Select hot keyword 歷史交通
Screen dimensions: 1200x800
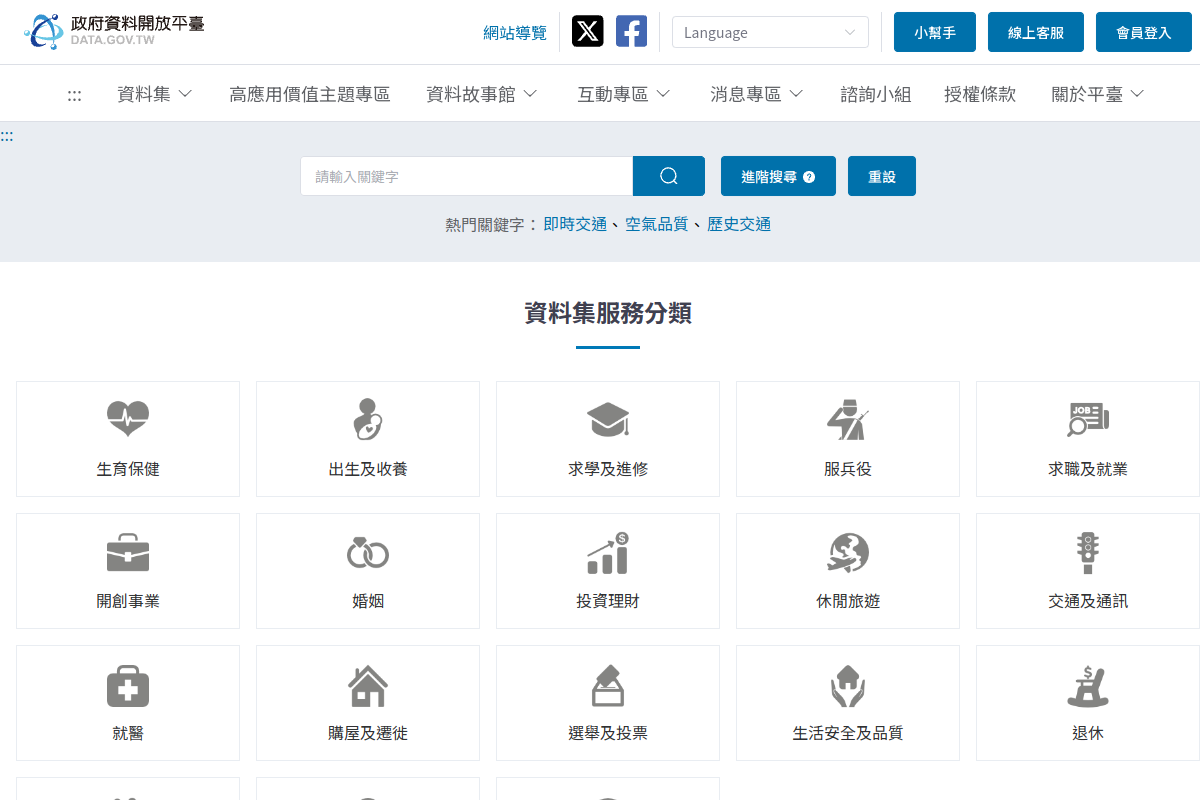[x=739, y=224]
